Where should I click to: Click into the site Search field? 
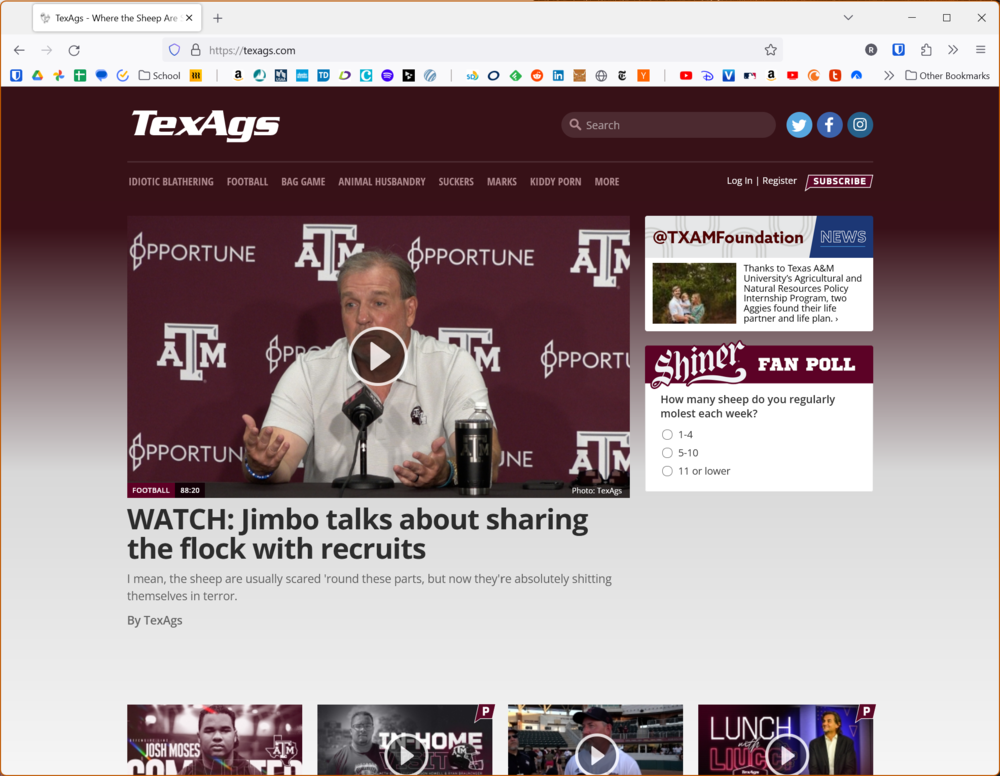pos(675,125)
